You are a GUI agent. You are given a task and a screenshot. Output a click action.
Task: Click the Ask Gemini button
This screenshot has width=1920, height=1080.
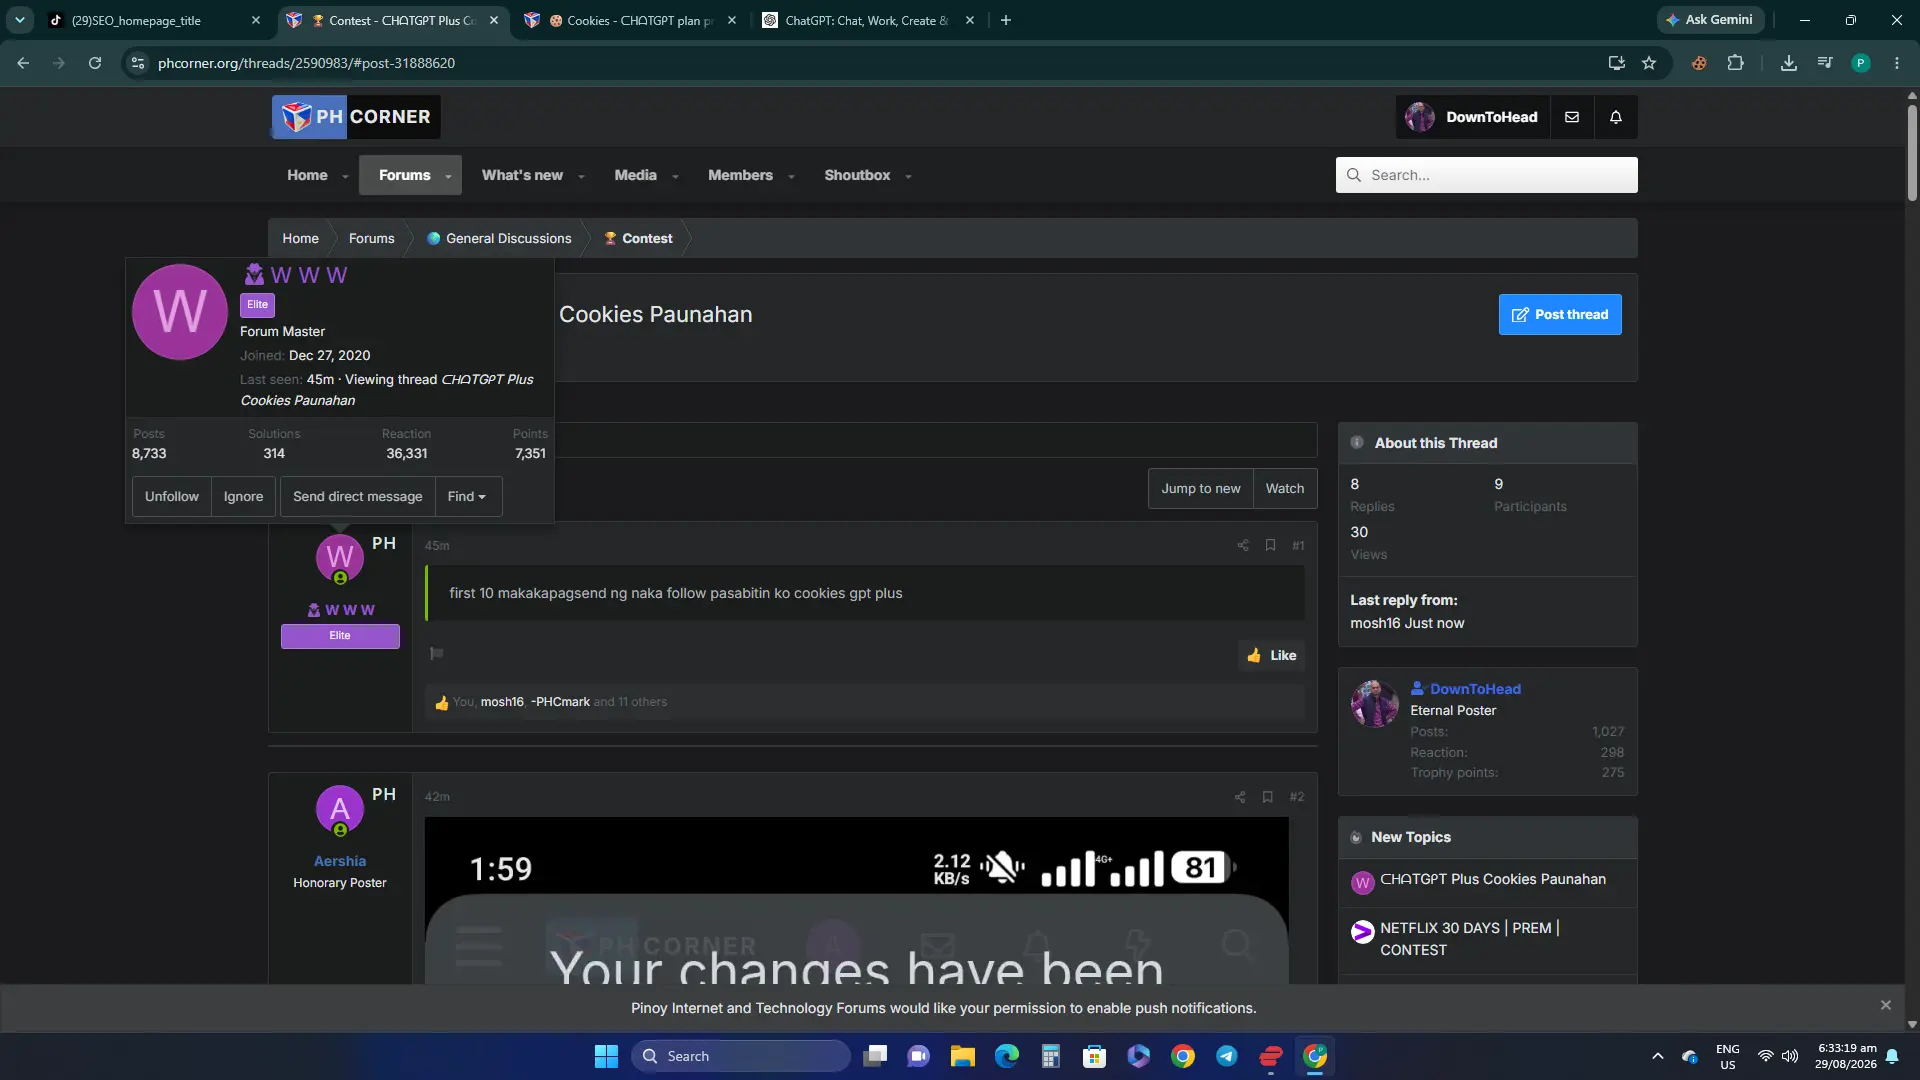pyautogui.click(x=1710, y=20)
